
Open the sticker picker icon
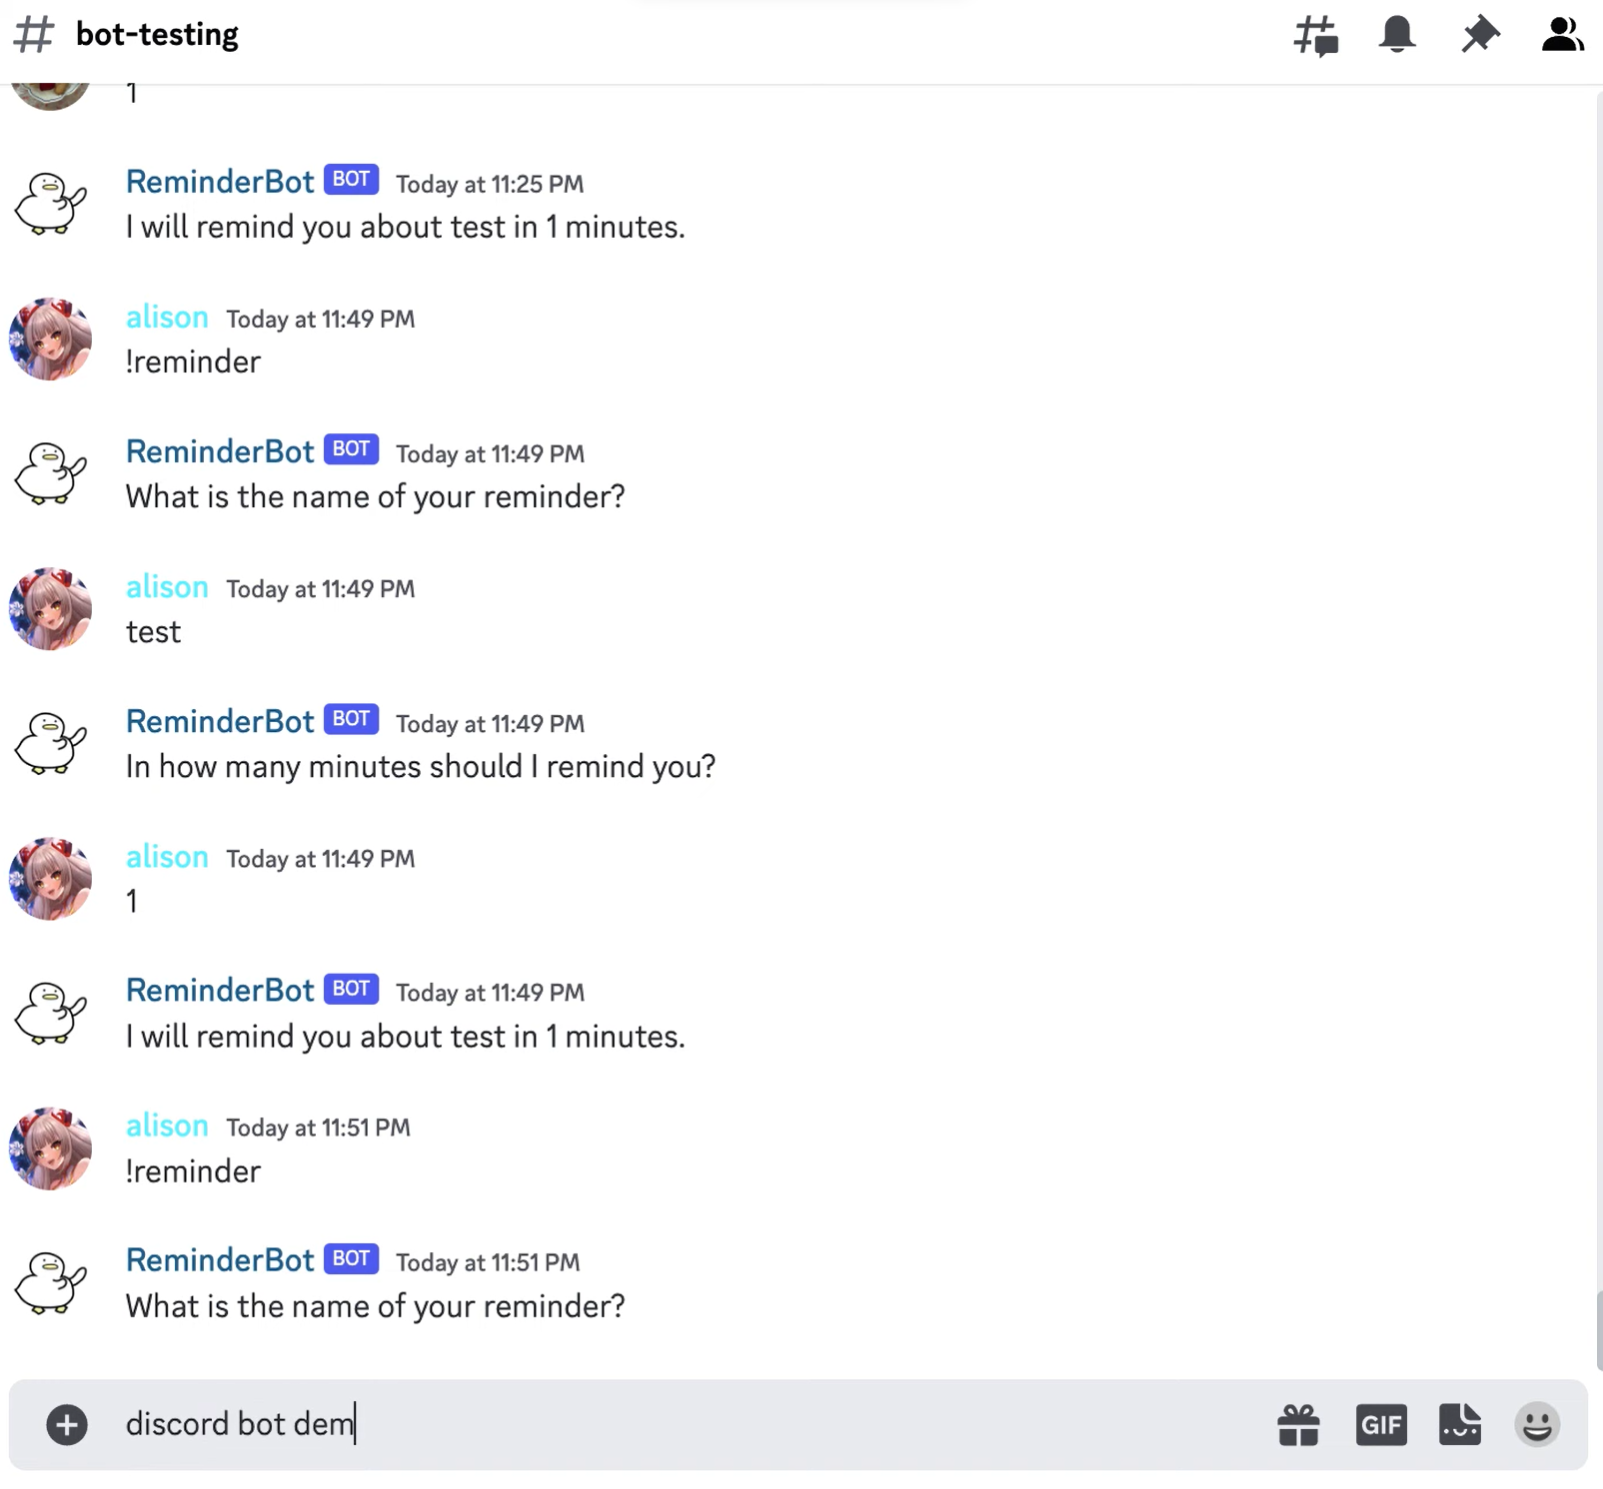(x=1460, y=1424)
